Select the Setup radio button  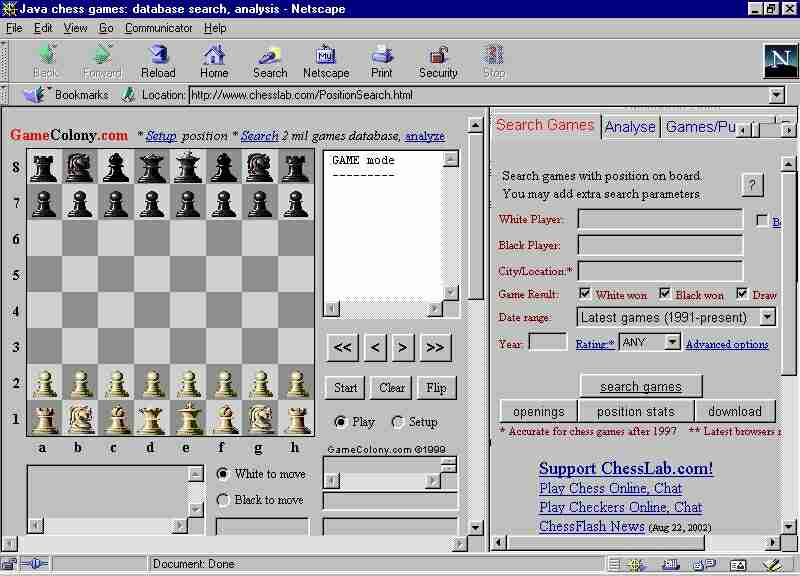point(397,422)
